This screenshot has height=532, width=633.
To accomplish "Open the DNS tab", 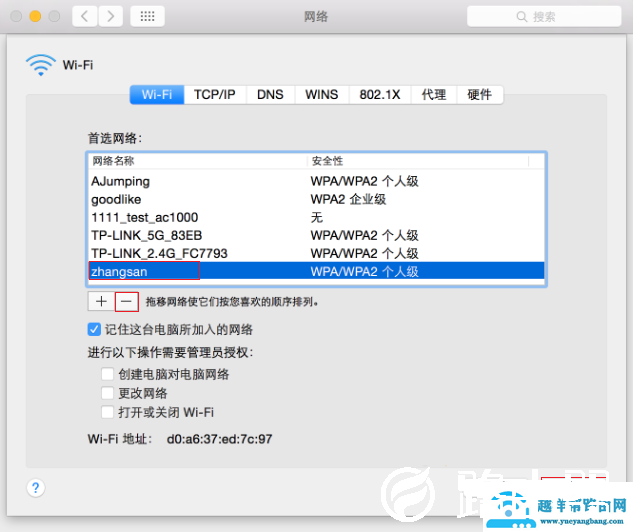I will tap(270, 94).
